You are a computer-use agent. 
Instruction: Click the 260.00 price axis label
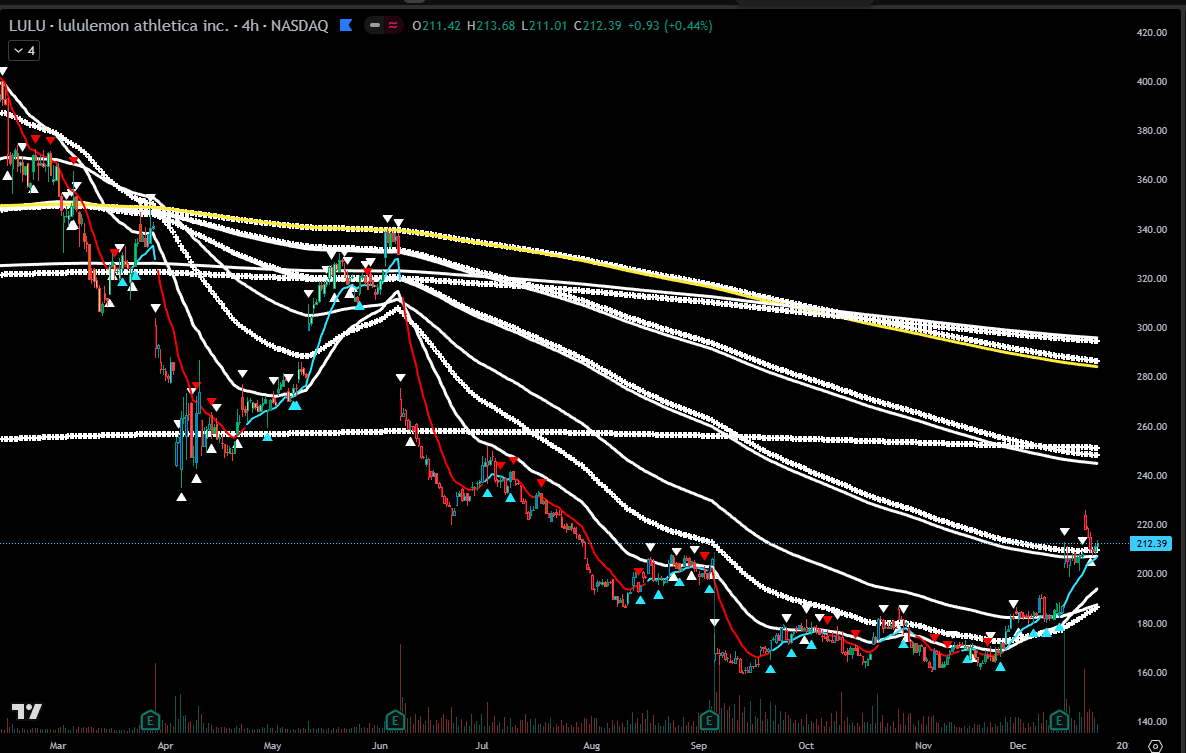(1152, 426)
